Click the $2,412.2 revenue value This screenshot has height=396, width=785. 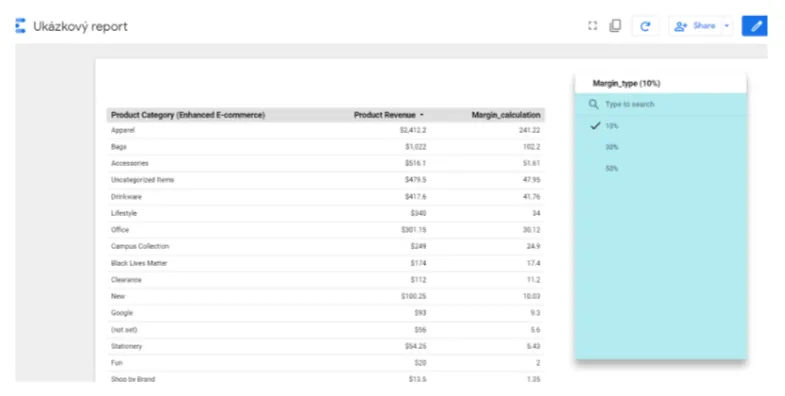pyautogui.click(x=413, y=130)
